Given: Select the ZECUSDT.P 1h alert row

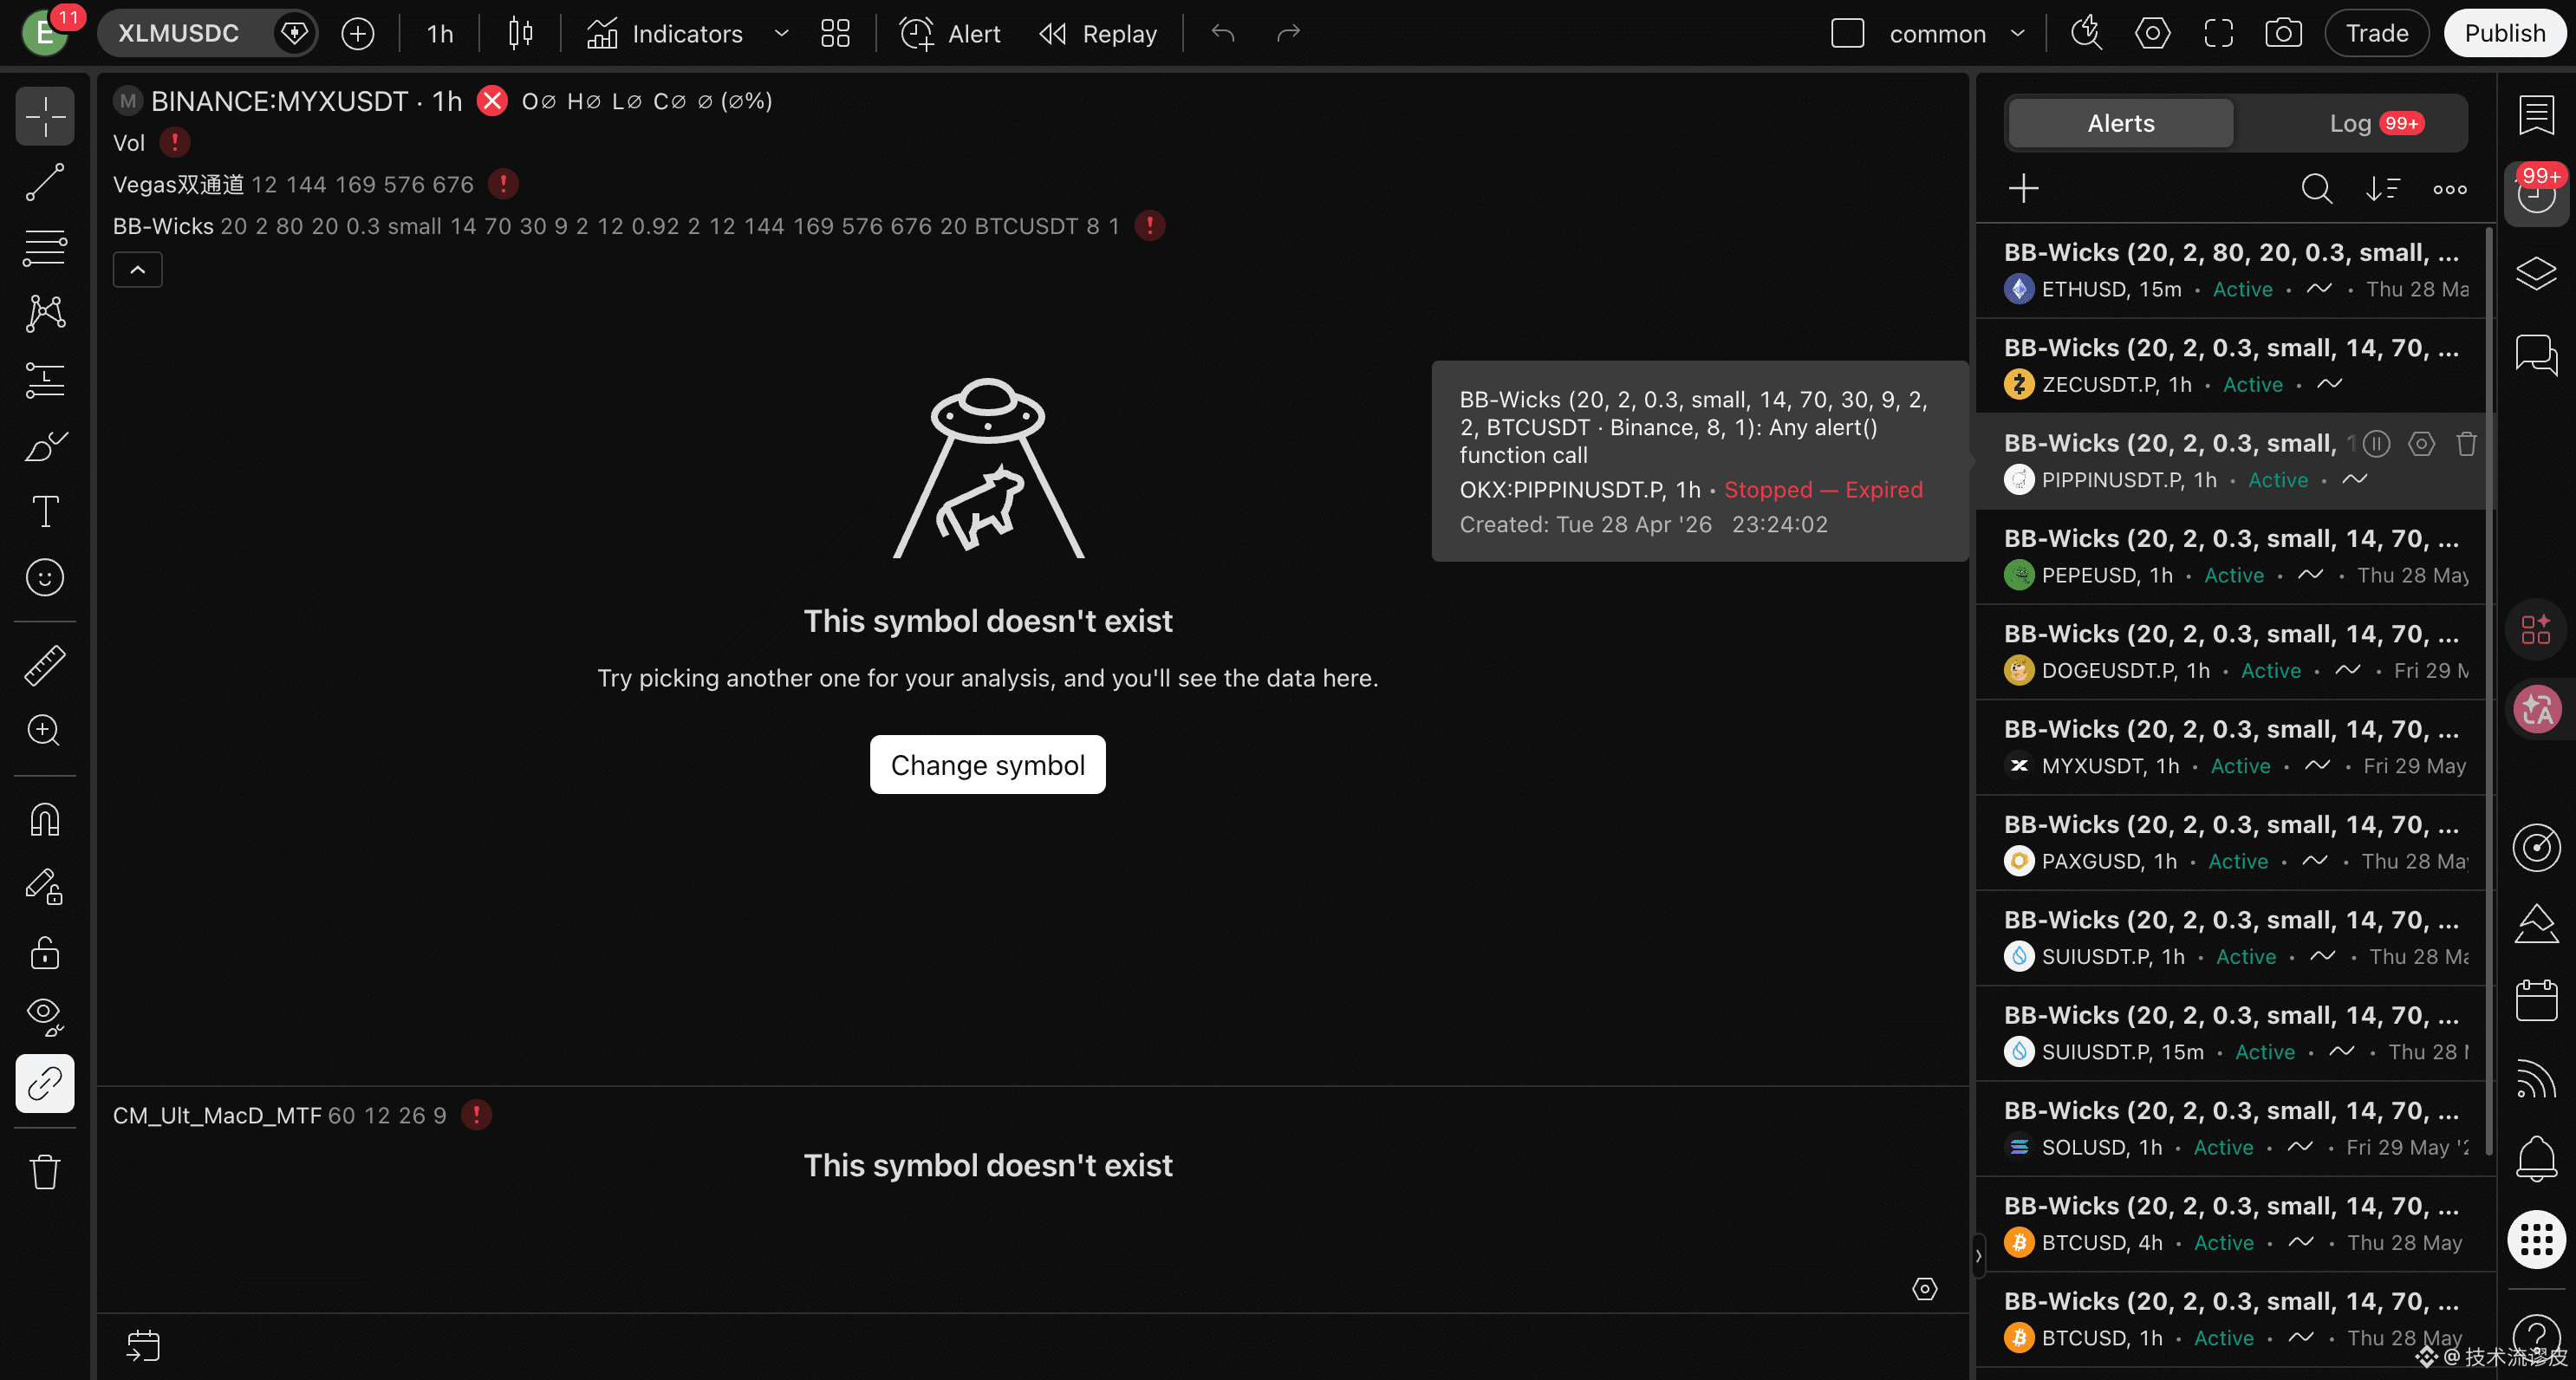Looking at the screenshot, I should (x=2232, y=366).
